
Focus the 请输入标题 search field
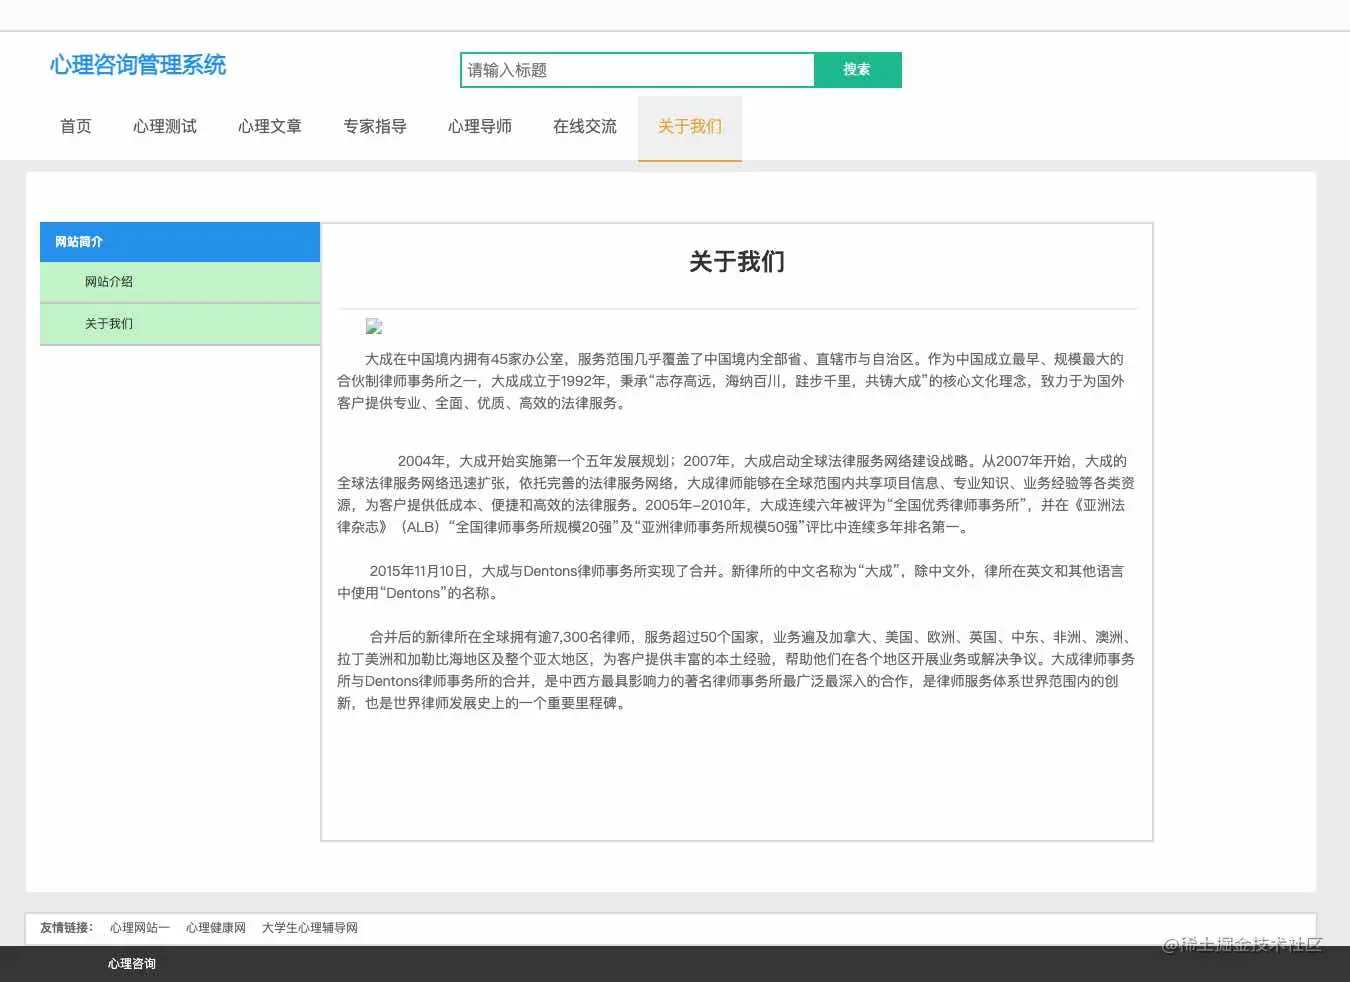coord(638,70)
